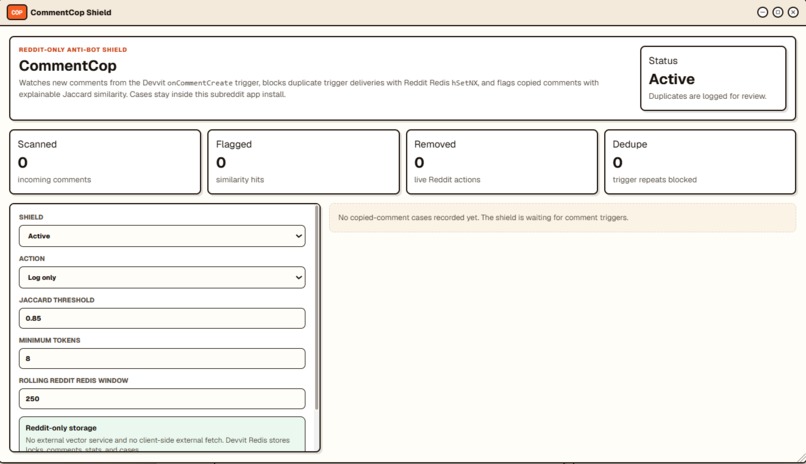806x464 pixels.
Task: Click the Minimum Tokens field showing 8
Action: coord(162,358)
